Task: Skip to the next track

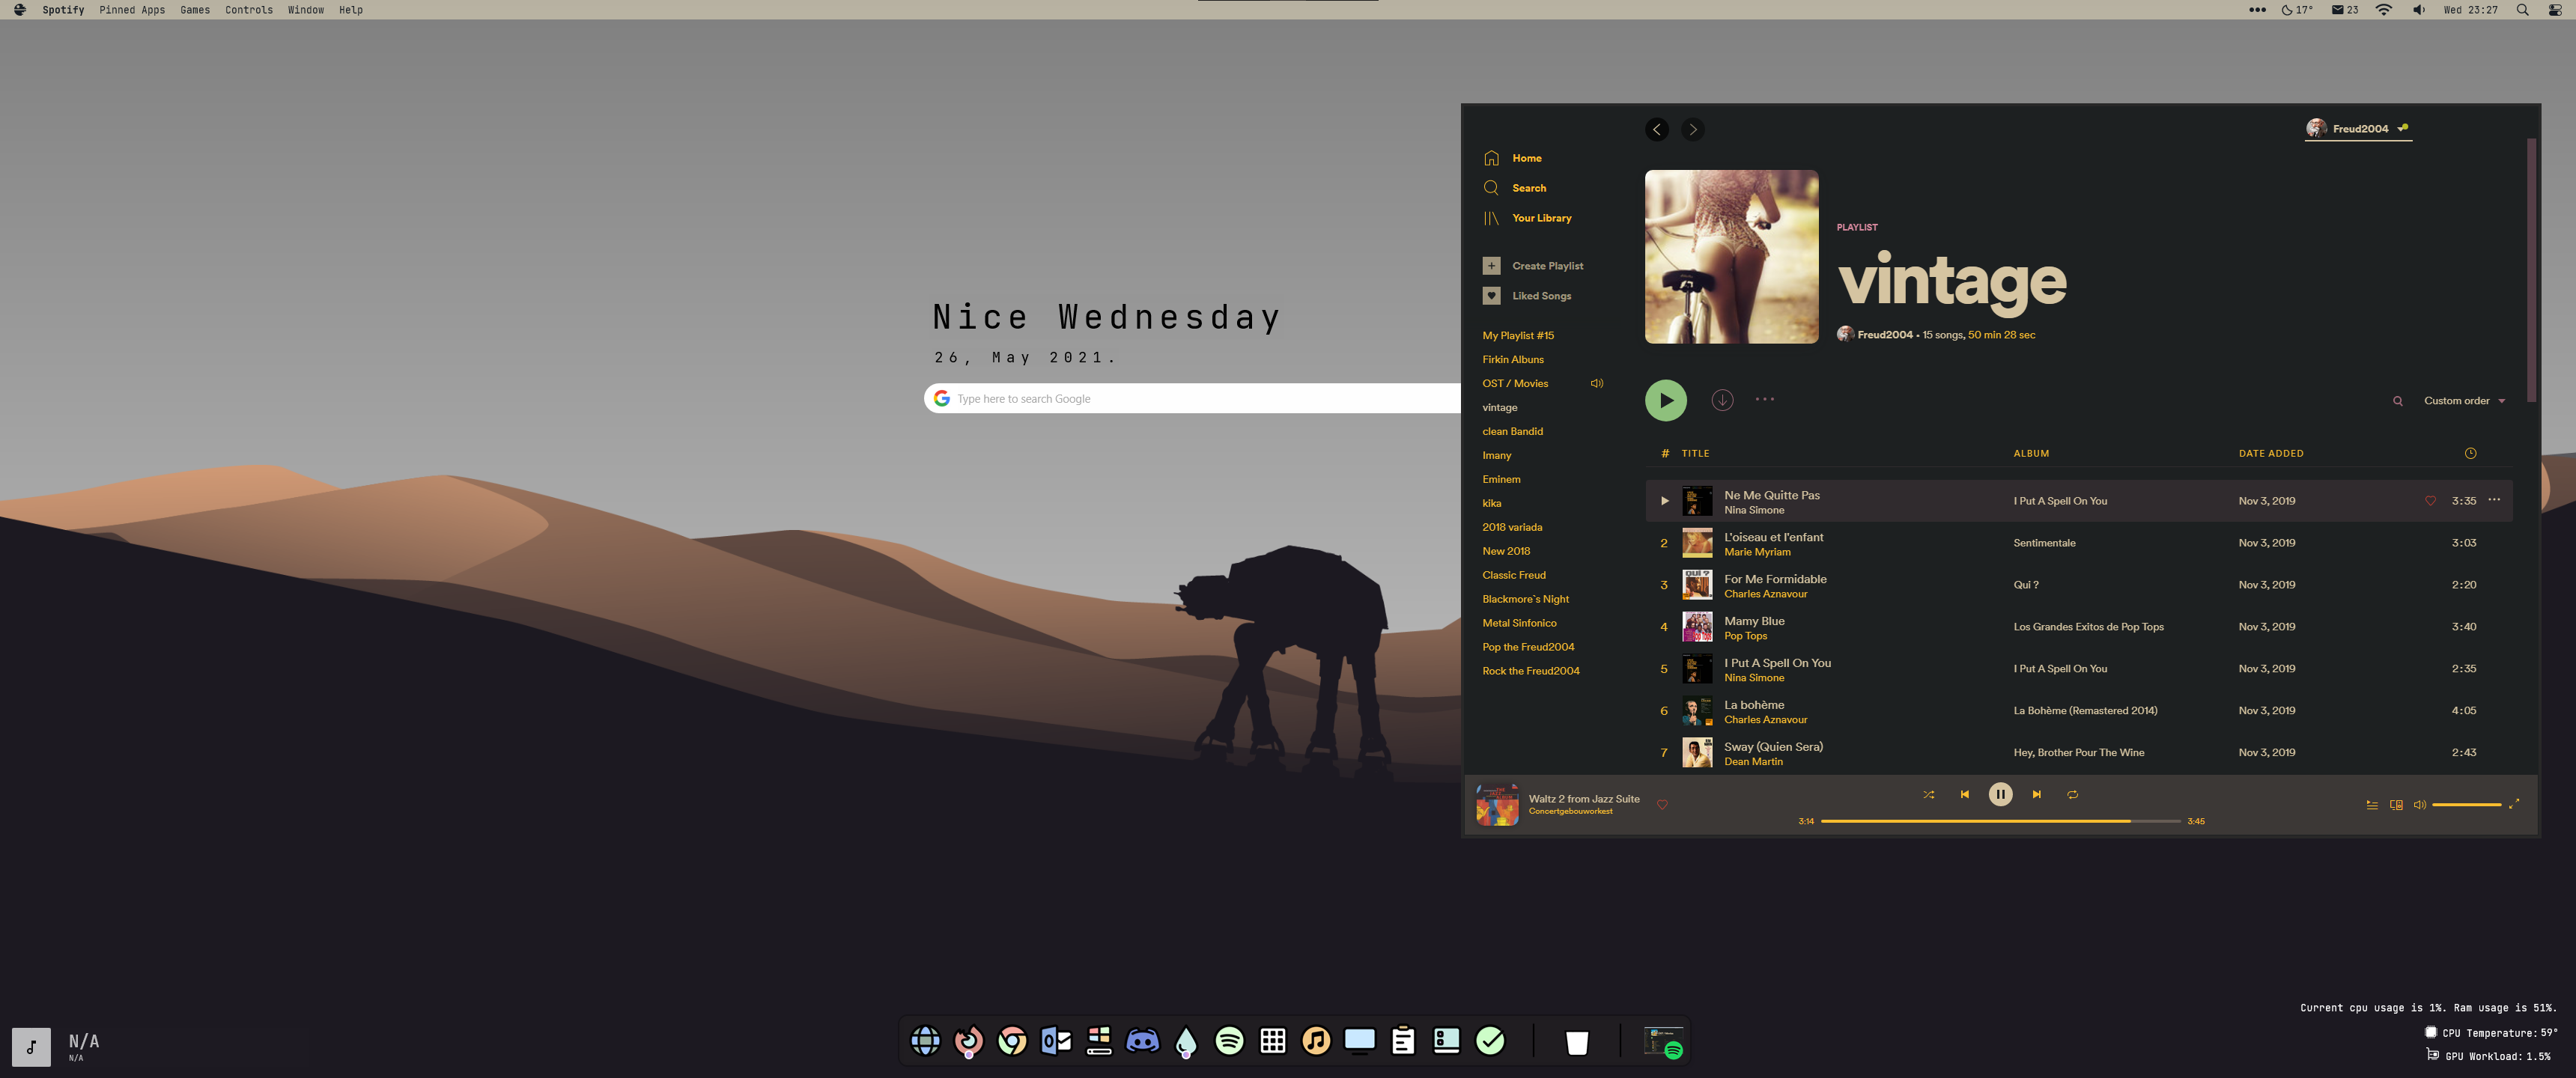Action: (x=2036, y=795)
